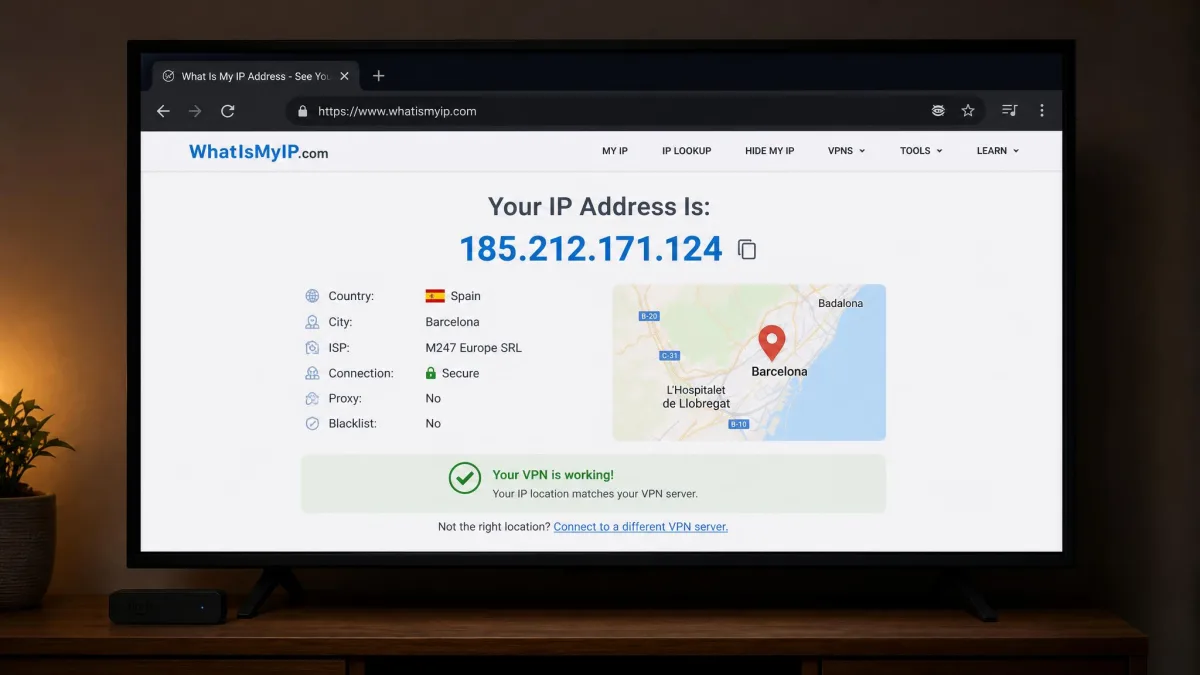This screenshot has height=675, width=1200.
Task: Click the red map pin over Barcelona
Action: [771, 343]
